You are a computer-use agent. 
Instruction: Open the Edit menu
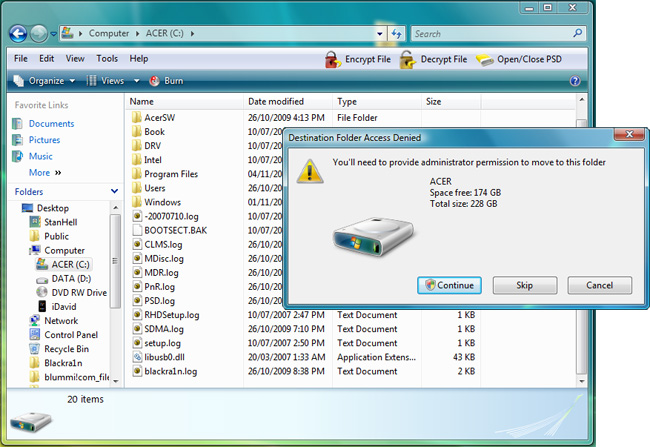(46, 58)
